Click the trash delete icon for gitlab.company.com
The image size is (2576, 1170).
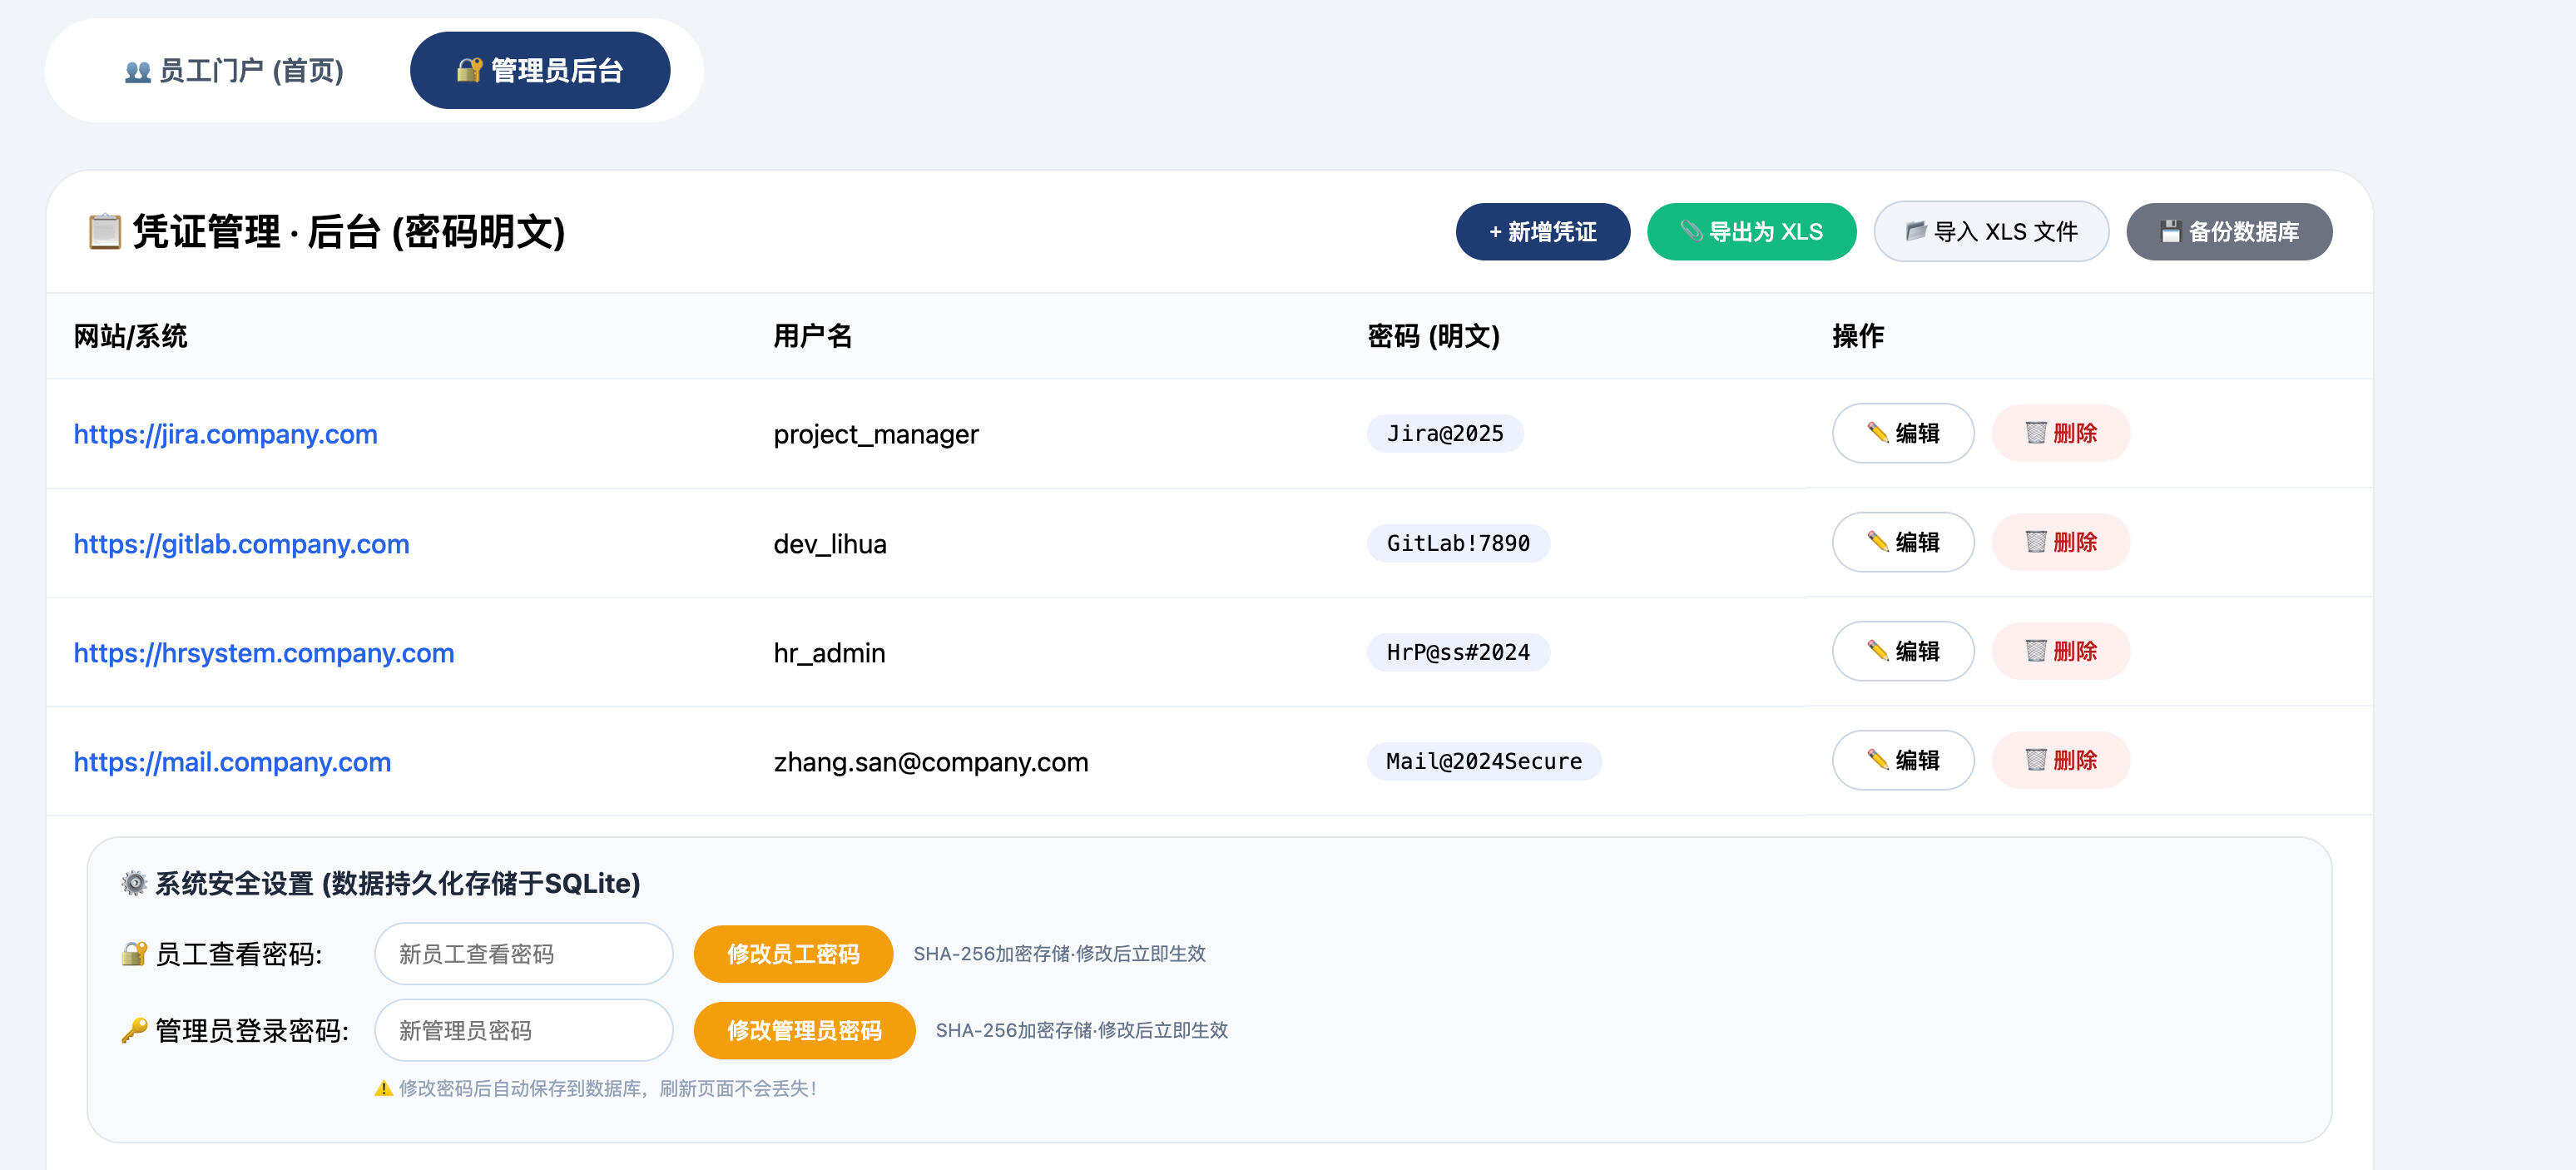[x=2036, y=543]
